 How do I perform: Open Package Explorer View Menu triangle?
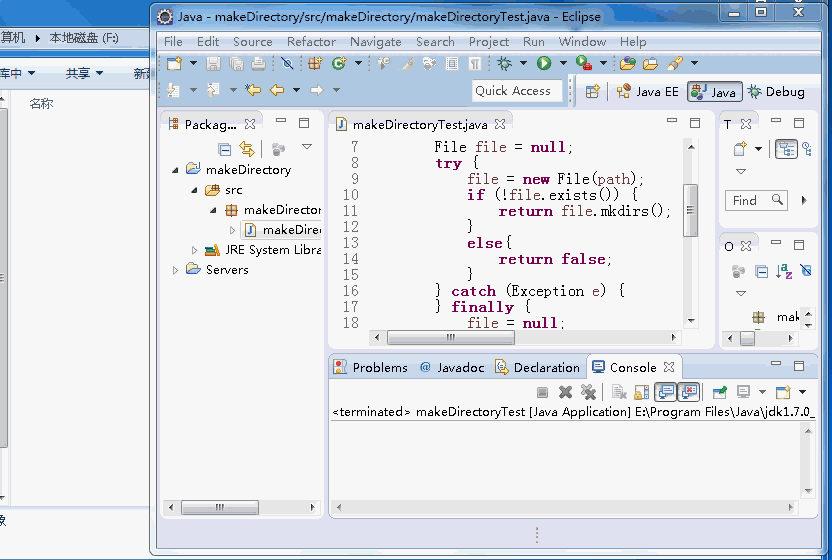click(307, 146)
